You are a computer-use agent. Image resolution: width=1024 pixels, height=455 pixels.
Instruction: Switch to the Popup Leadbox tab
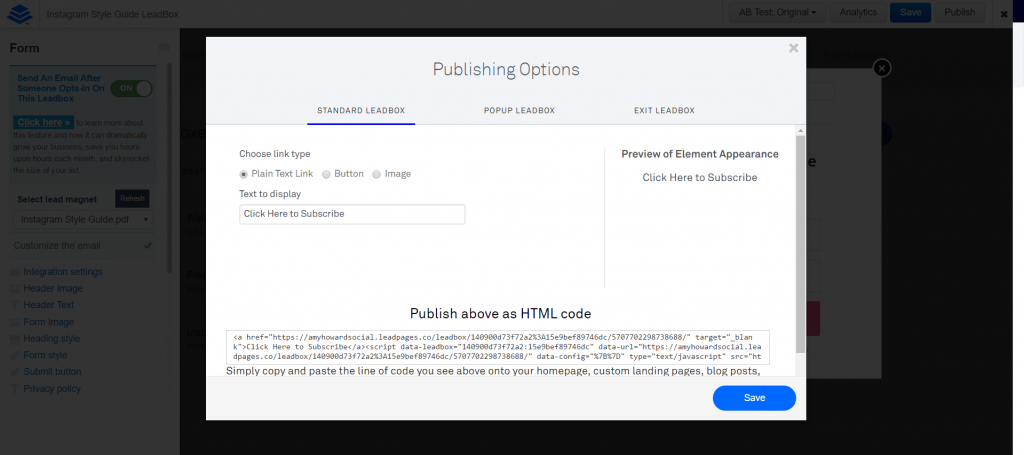(x=519, y=110)
